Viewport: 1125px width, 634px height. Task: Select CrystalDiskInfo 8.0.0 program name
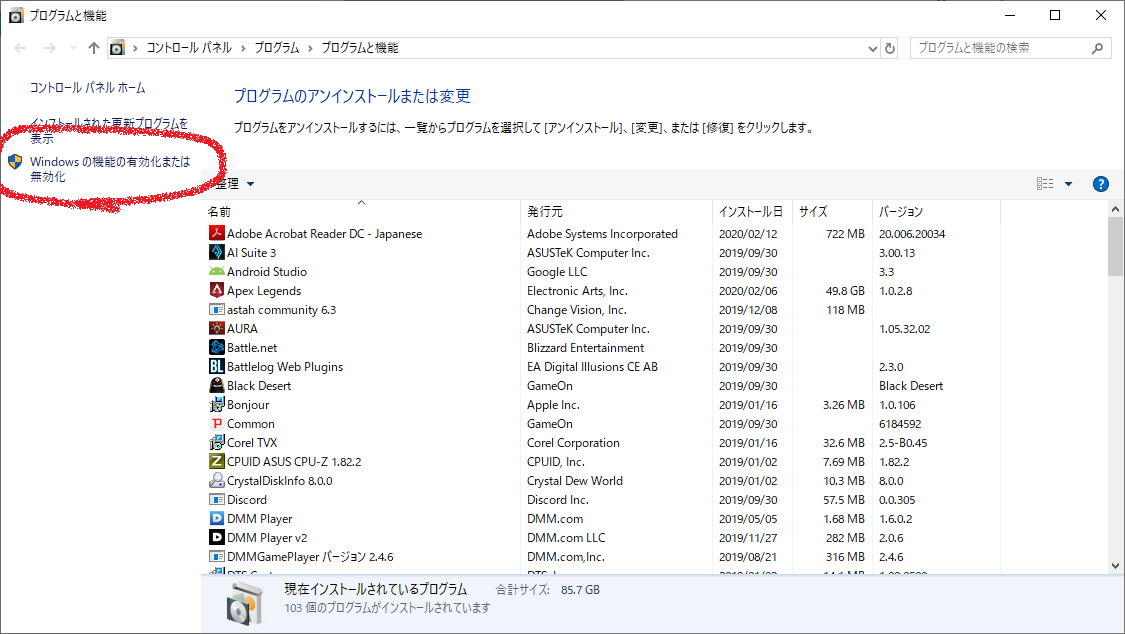point(280,481)
